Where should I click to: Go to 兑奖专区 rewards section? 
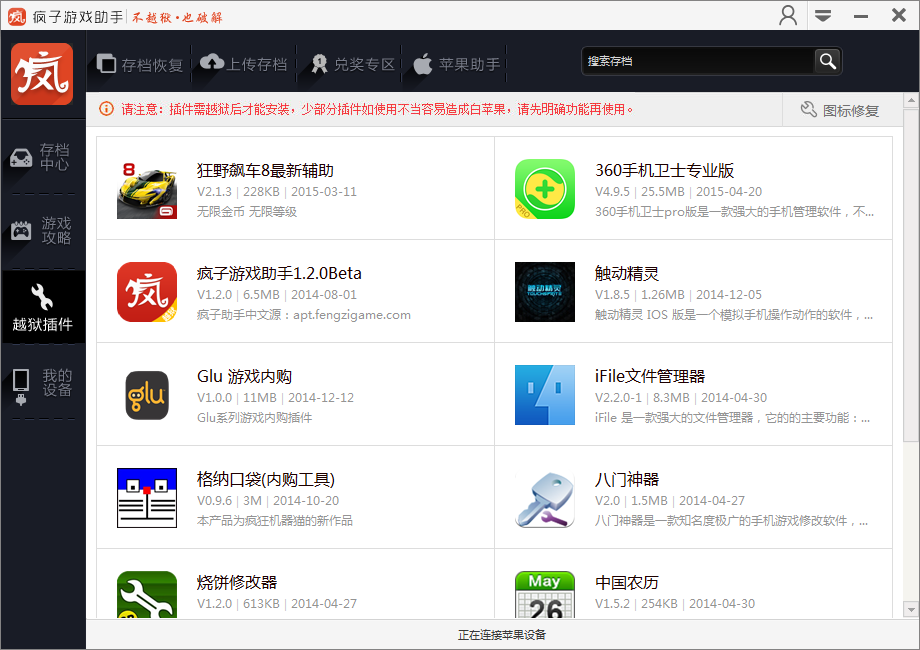pos(352,65)
